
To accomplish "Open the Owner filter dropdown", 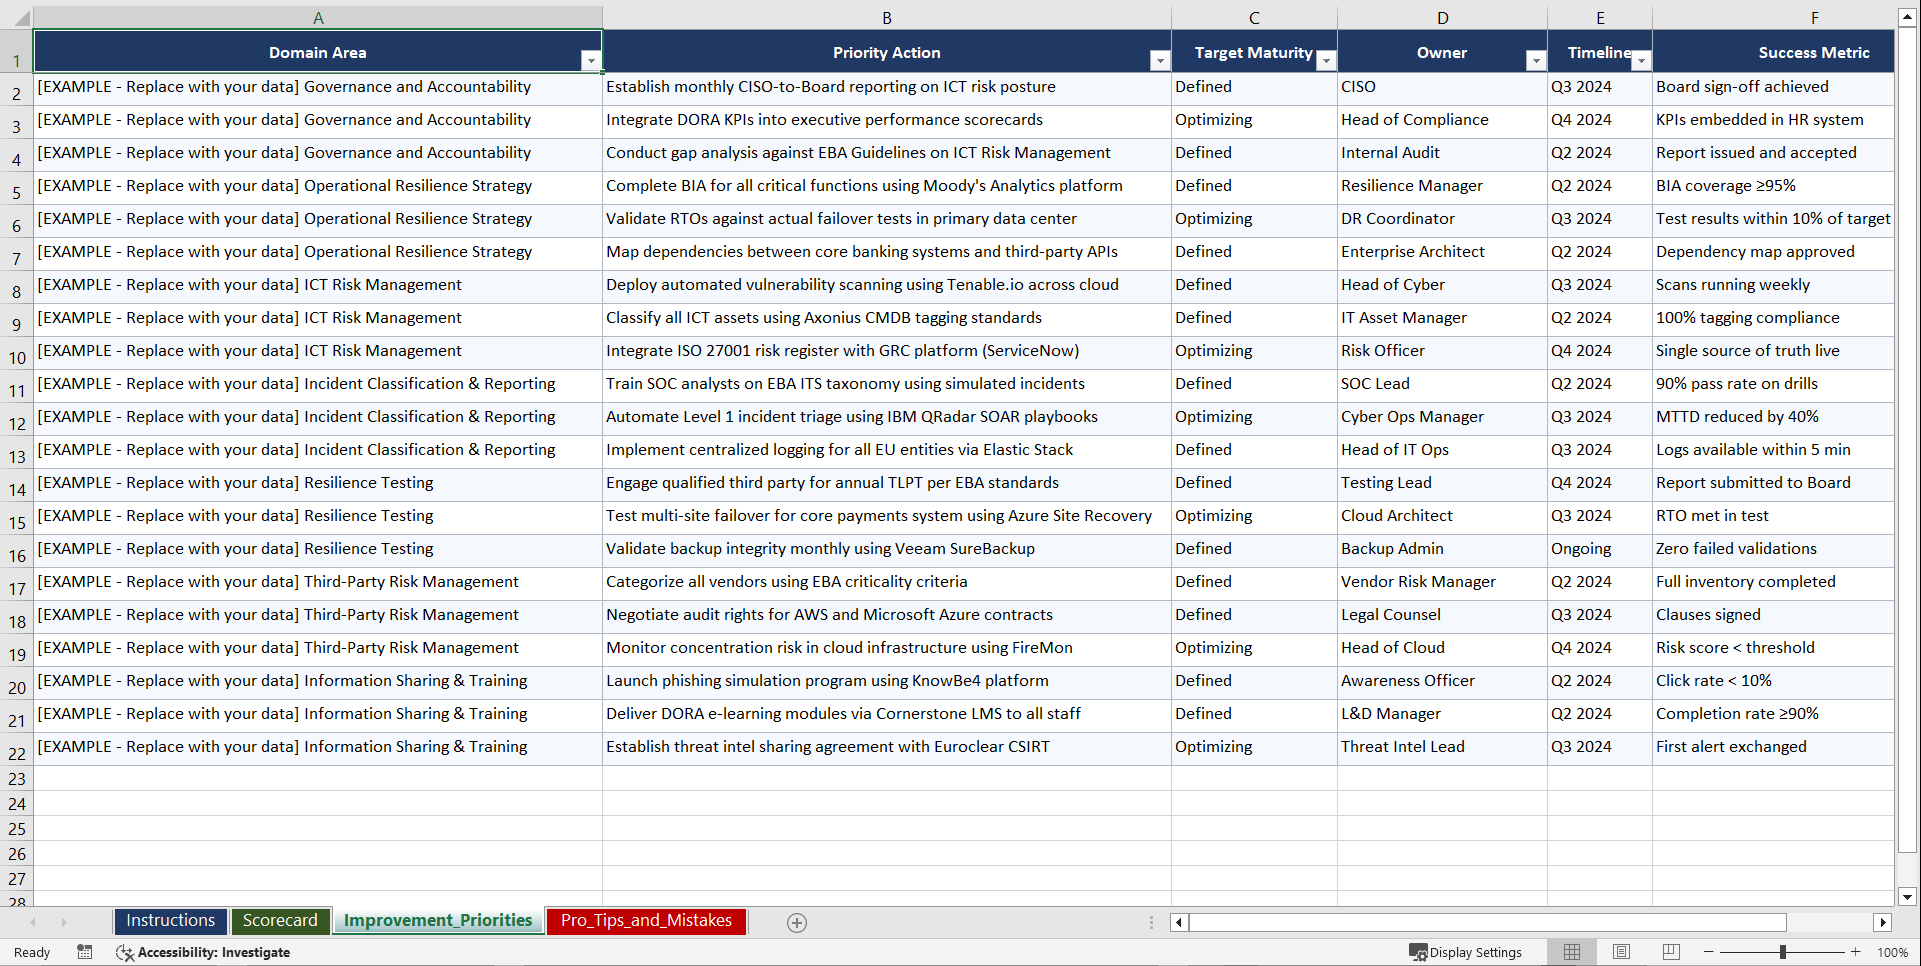I will click(x=1536, y=61).
